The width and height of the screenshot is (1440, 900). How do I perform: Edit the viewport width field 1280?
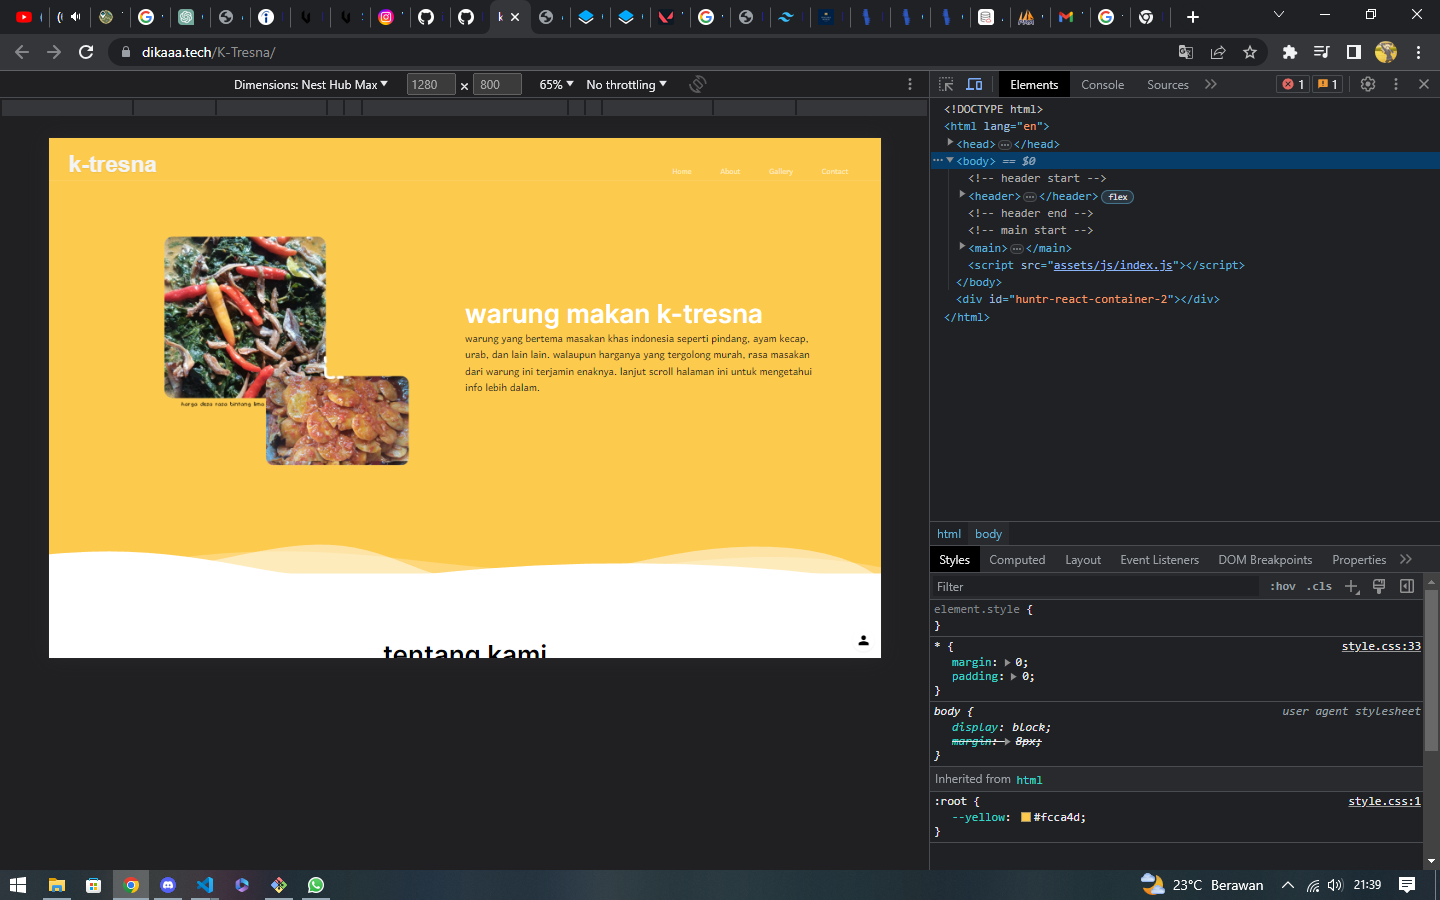(431, 85)
